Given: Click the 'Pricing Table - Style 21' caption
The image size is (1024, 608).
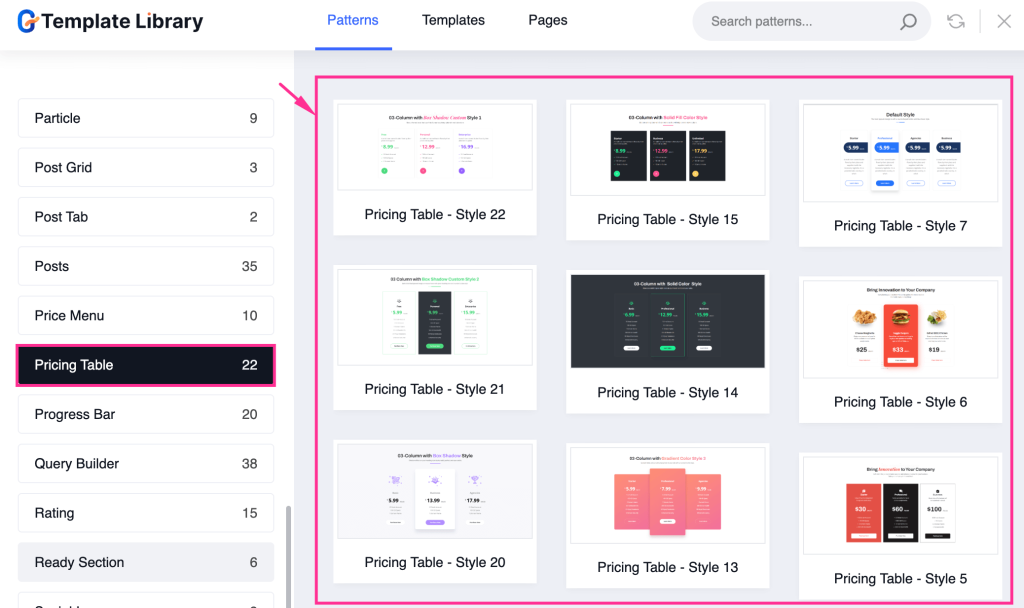Looking at the screenshot, I should 434,389.
